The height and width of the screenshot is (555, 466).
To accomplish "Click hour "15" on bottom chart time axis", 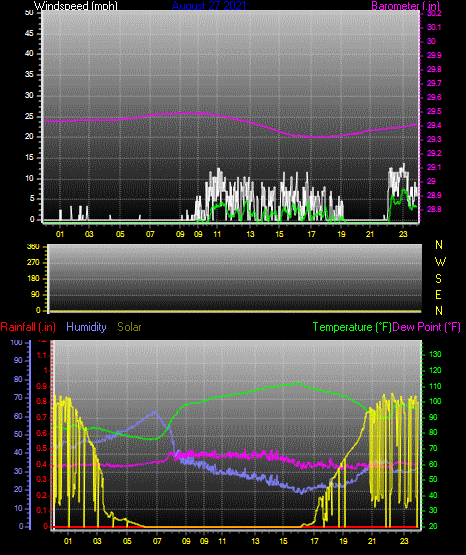I will pos(283,541).
